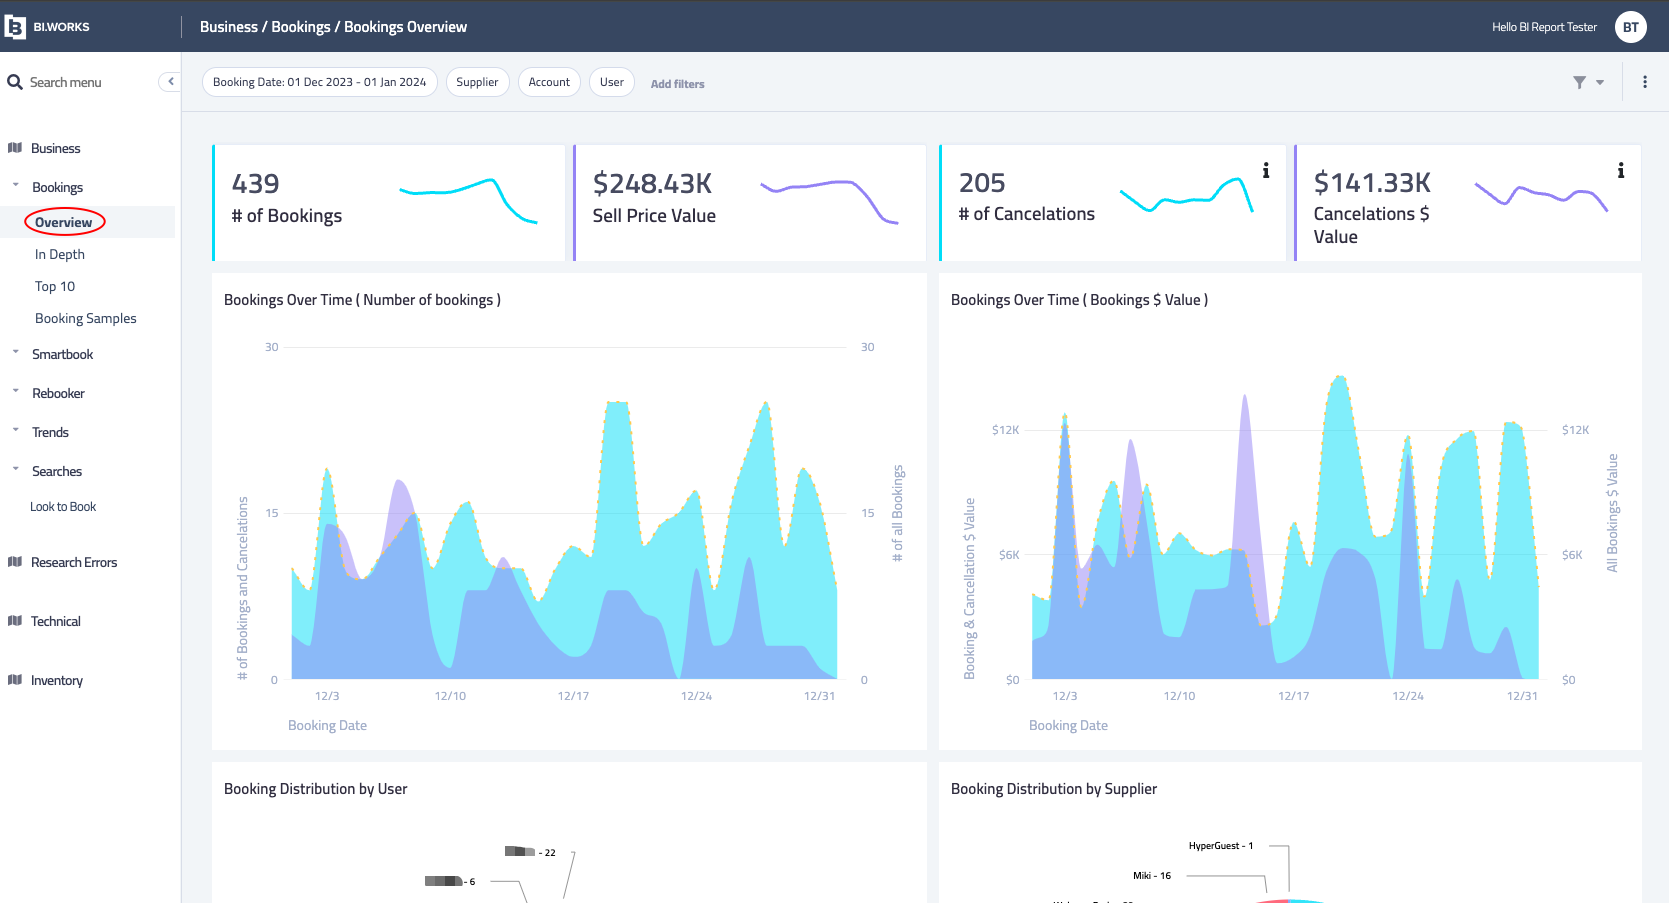This screenshot has width=1669, height=903.
Task: Click Bookings in the breadcrumb
Action: point(301,27)
